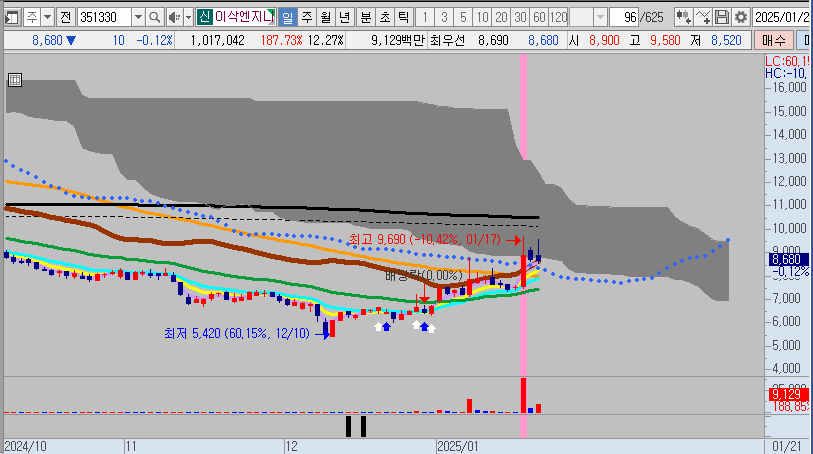
Task: Add a line indicator icon
Action: coord(703,17)
